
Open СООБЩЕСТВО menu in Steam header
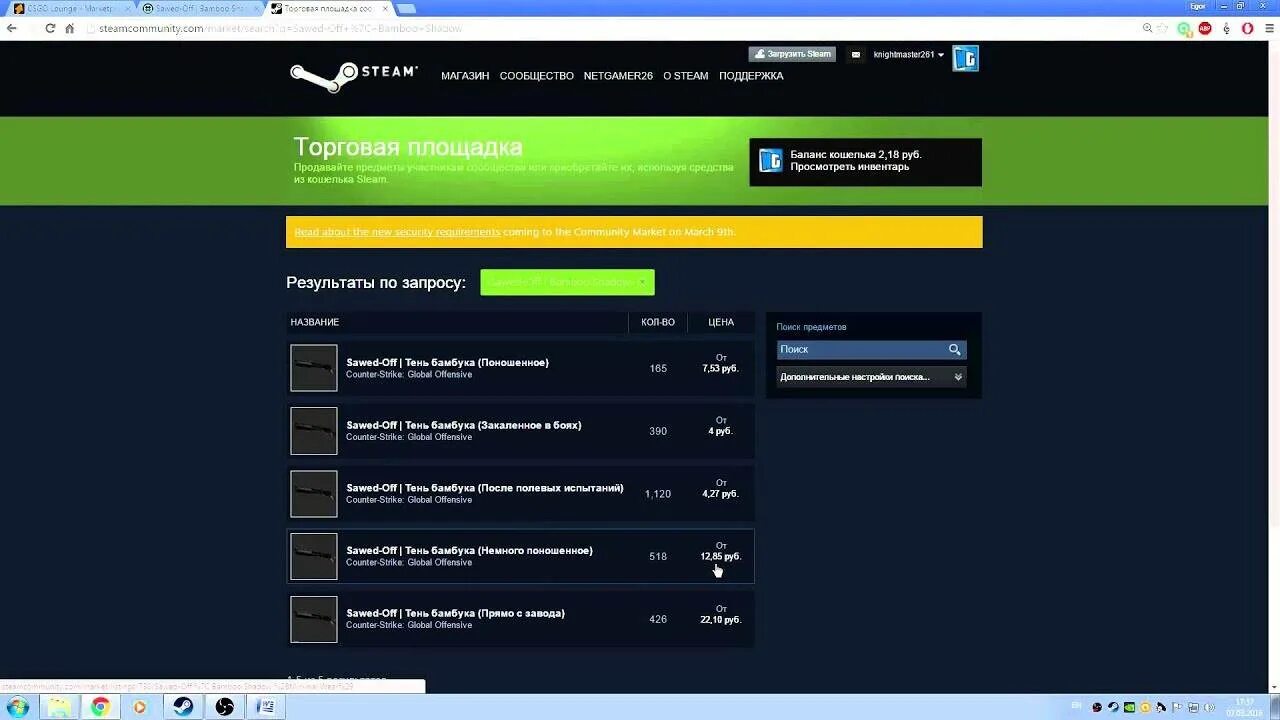pyautogui.click(x=537, y=76)
